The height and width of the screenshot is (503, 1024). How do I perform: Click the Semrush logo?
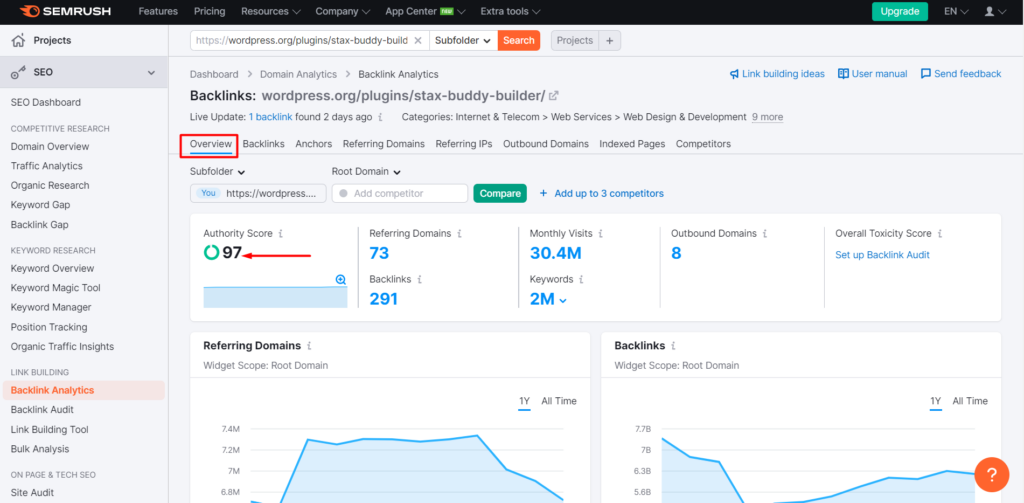[x=65, y=11]
